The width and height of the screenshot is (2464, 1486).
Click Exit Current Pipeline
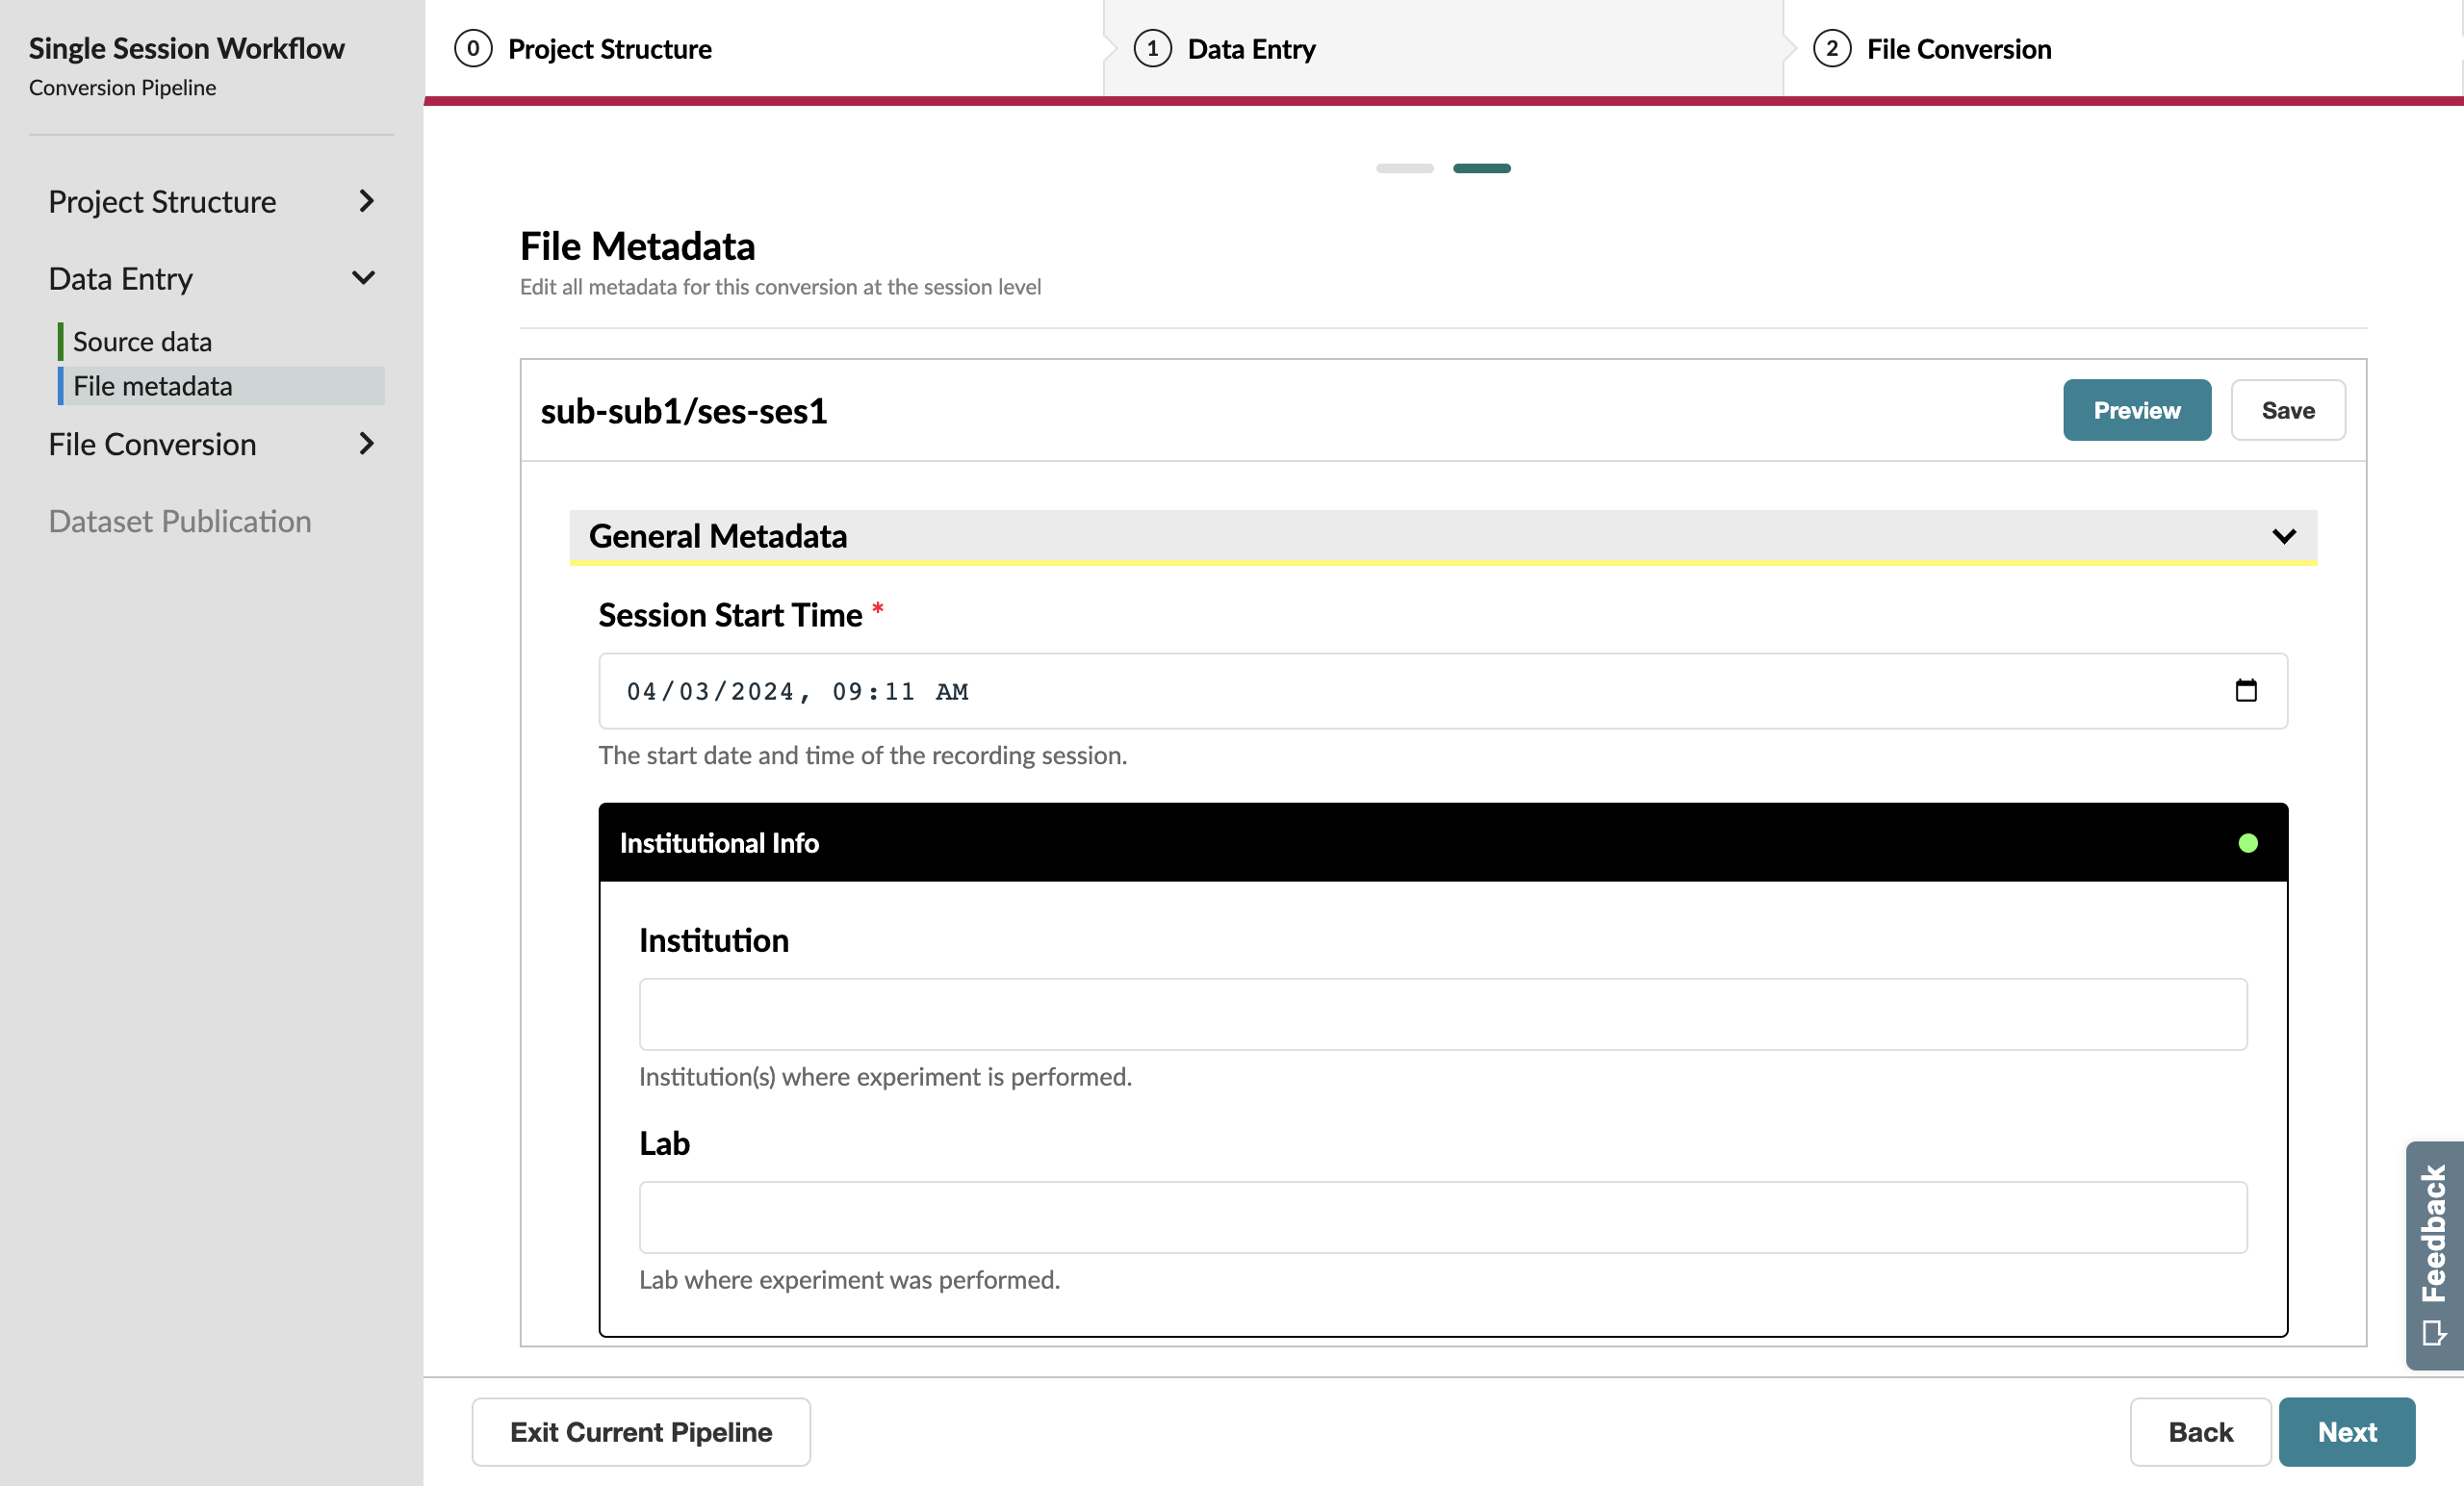[641, 1432]
